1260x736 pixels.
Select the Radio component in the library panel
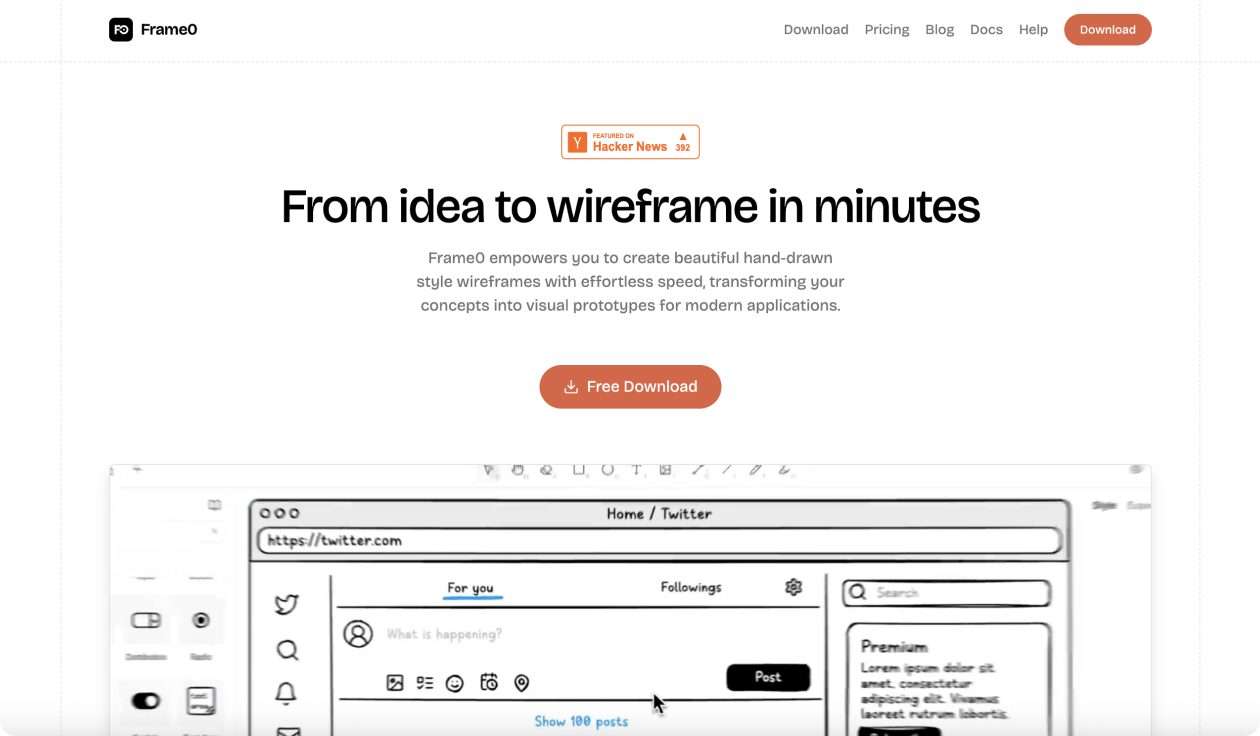201,620
